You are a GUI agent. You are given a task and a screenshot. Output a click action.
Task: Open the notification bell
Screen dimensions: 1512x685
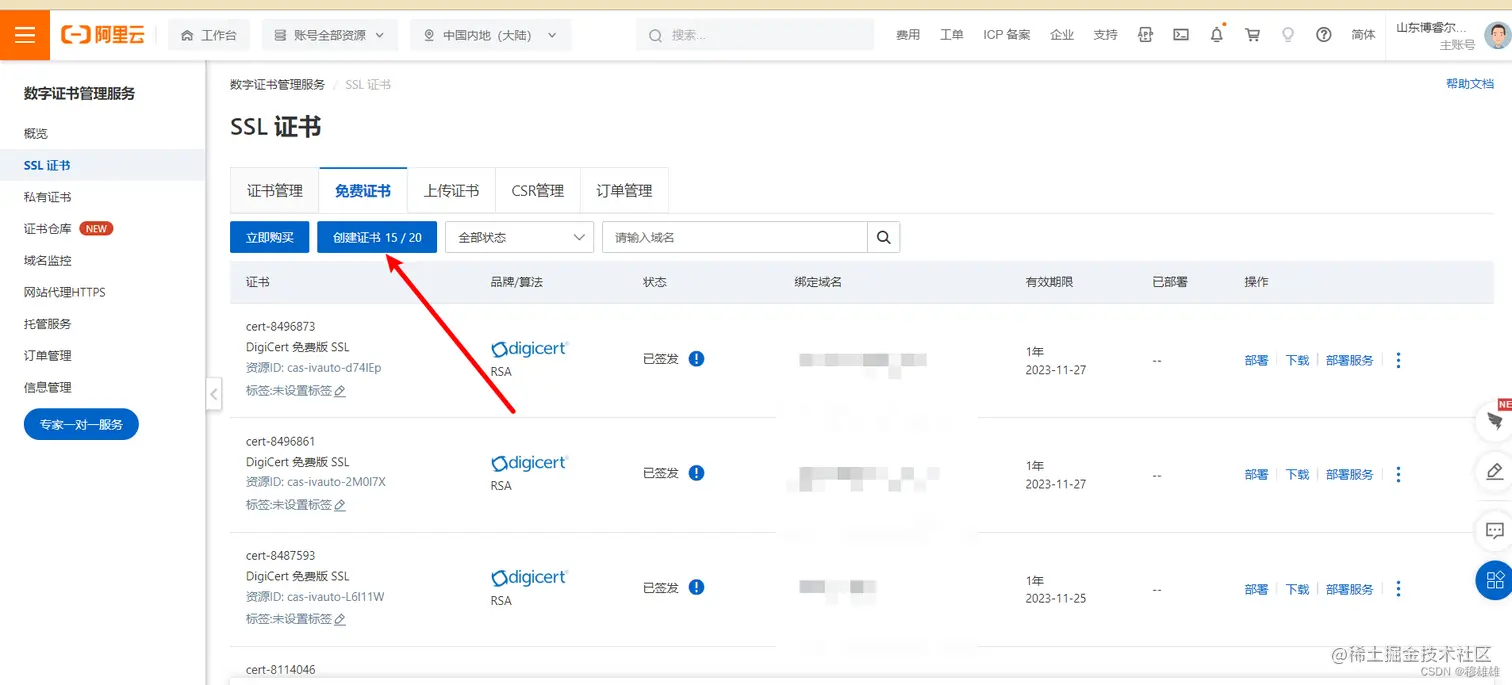1217,34
